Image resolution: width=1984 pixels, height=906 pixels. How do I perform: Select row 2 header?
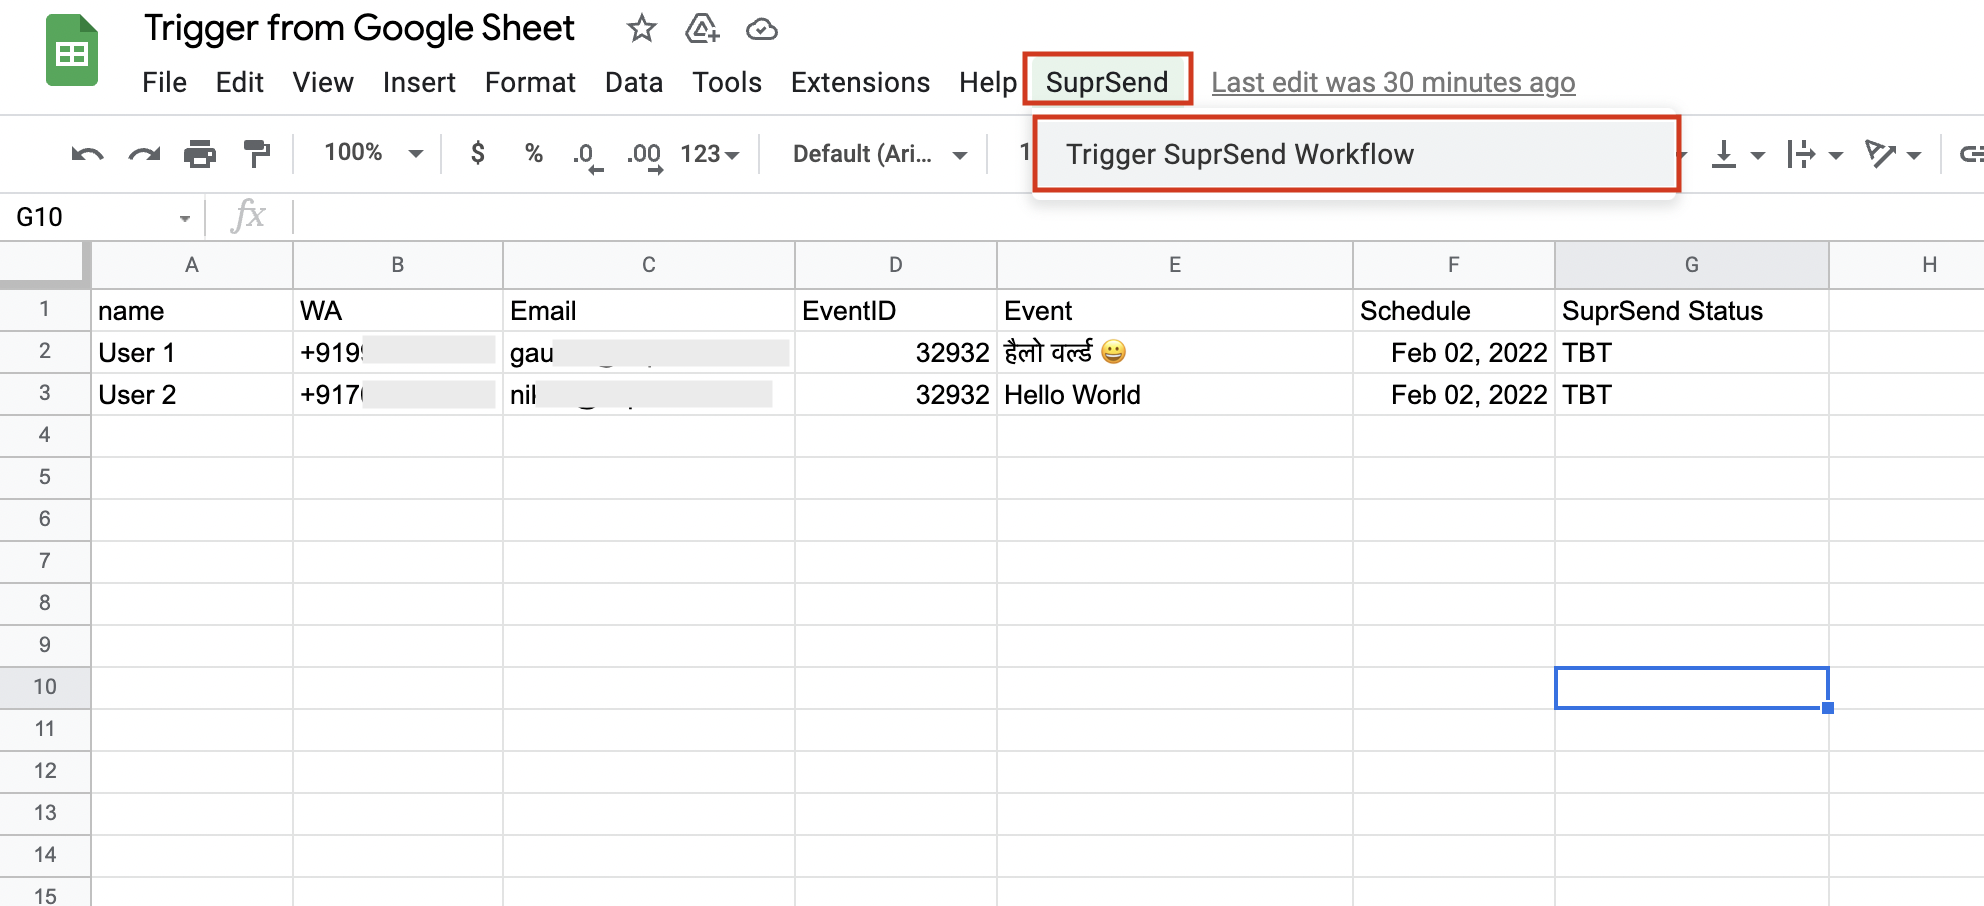coord(45,352)
